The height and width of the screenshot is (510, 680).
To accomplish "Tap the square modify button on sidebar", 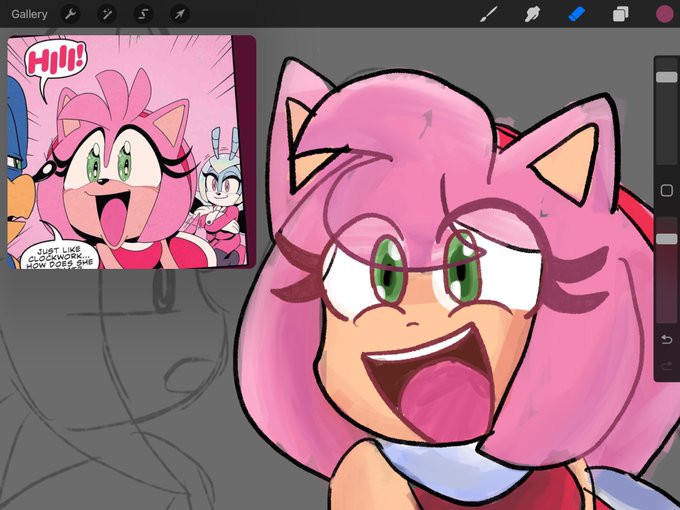I will pyautogui.click(x=667, y=190).
